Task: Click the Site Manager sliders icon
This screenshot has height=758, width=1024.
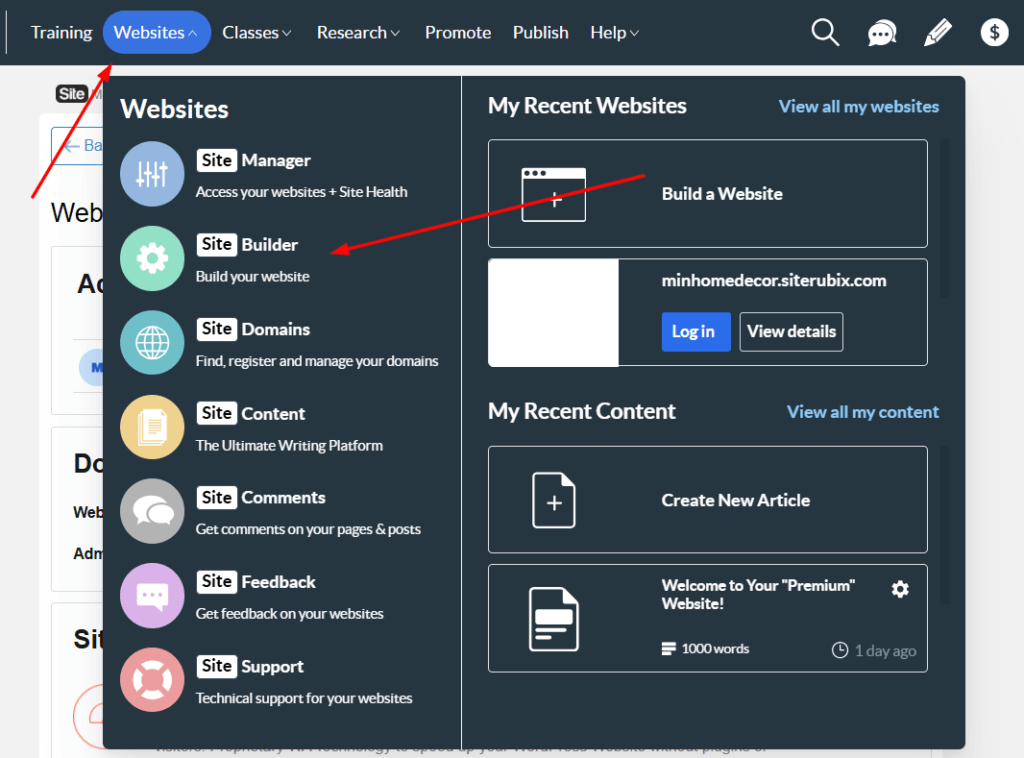Action: [x=152, y=174]
